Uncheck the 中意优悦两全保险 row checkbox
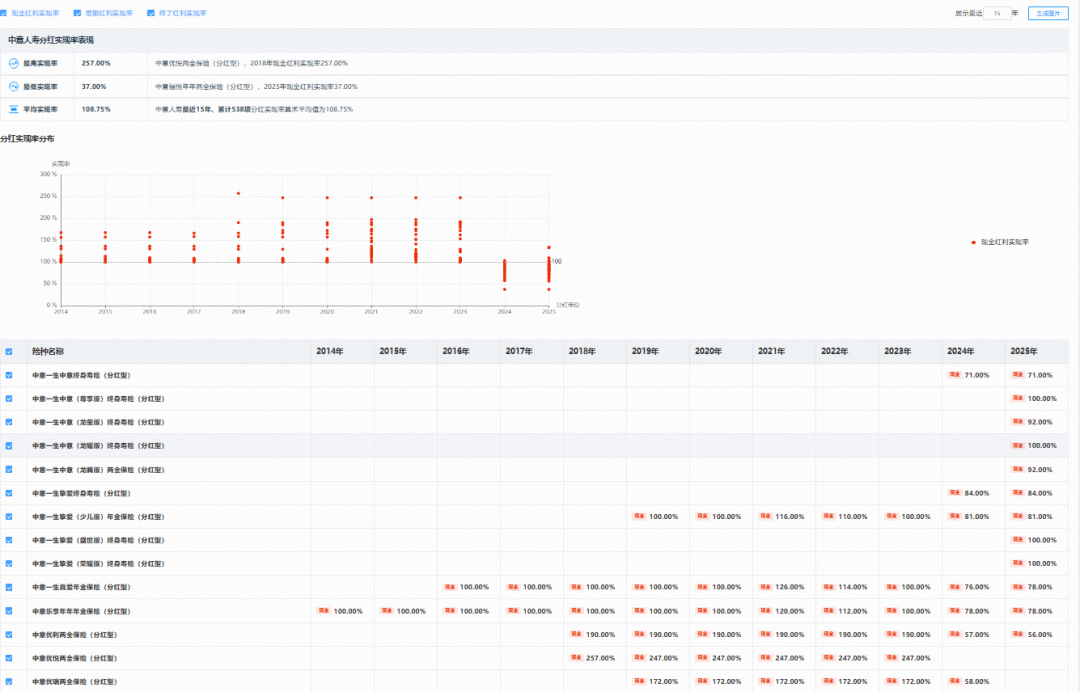Image resolution: width=1080 pixels, height=692 pixels. coord(9,658)
